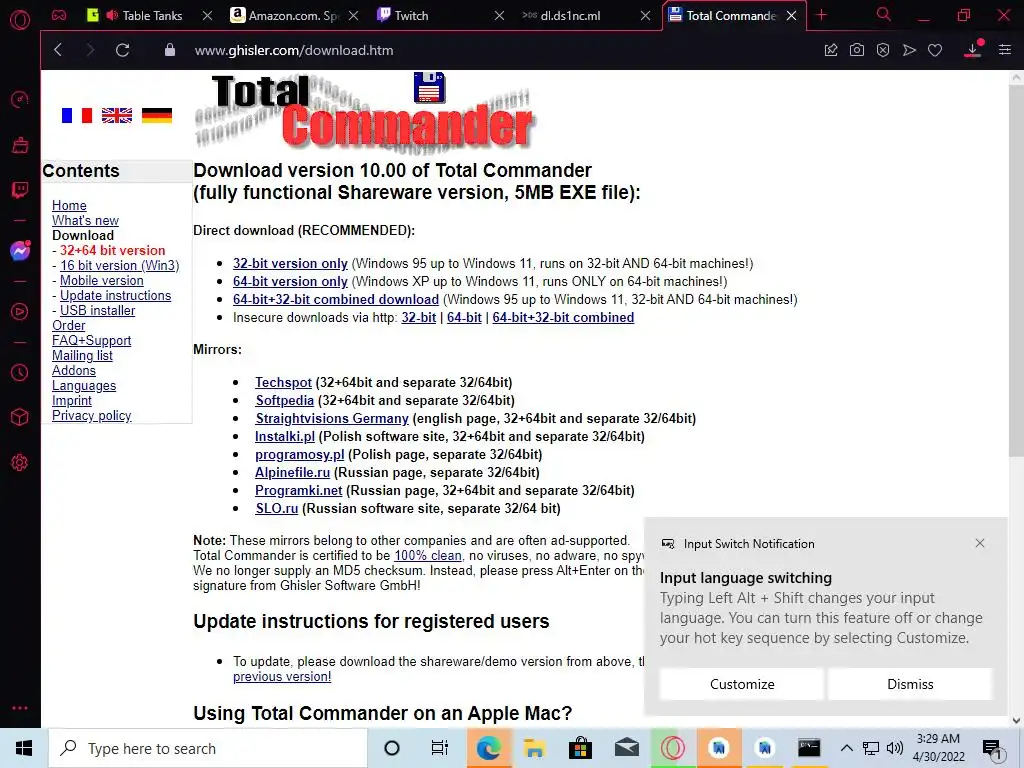1024x768 pixels.
Task: Add page to bookmarks with heart icon
Action: (x=935, y=50)
